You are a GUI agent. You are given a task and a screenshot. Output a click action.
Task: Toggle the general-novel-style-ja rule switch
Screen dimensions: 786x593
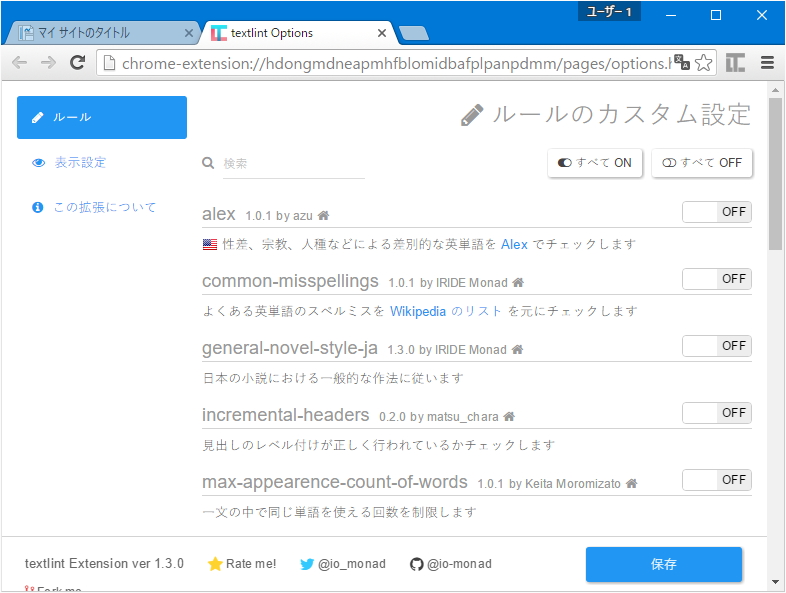716,346
